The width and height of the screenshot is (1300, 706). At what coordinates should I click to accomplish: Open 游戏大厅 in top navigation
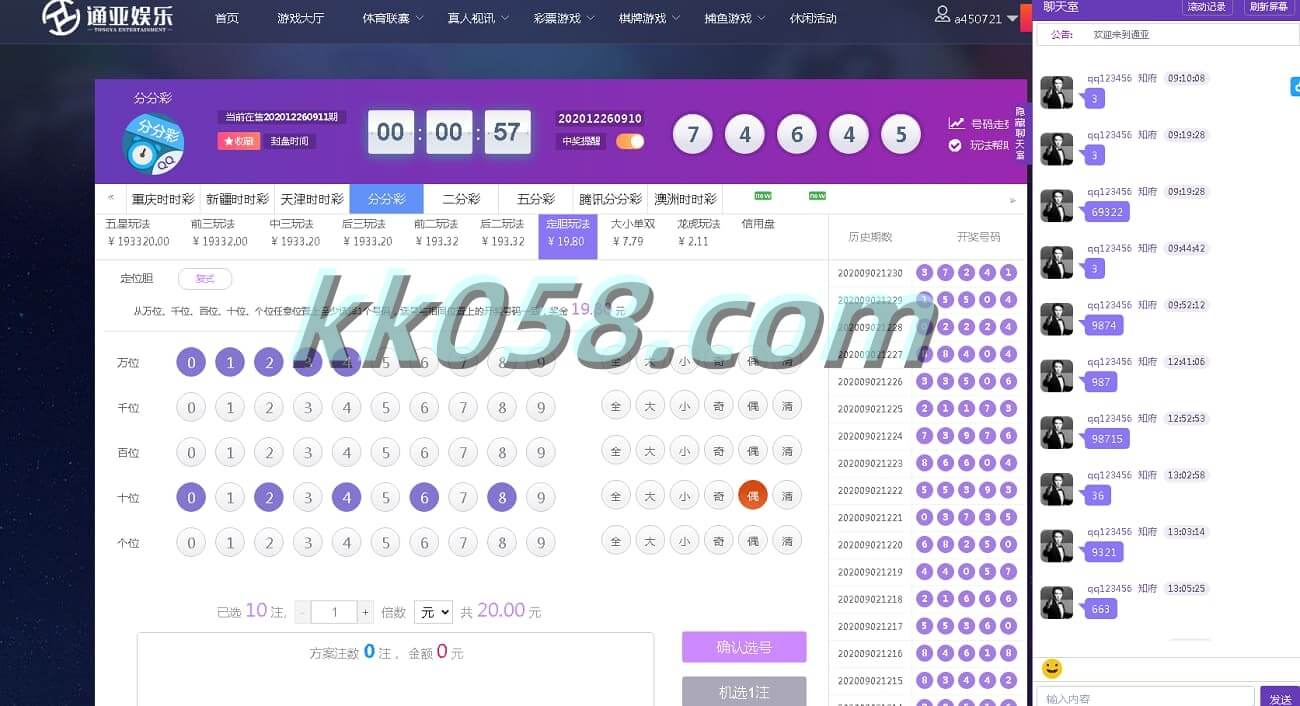coord(300,18)
